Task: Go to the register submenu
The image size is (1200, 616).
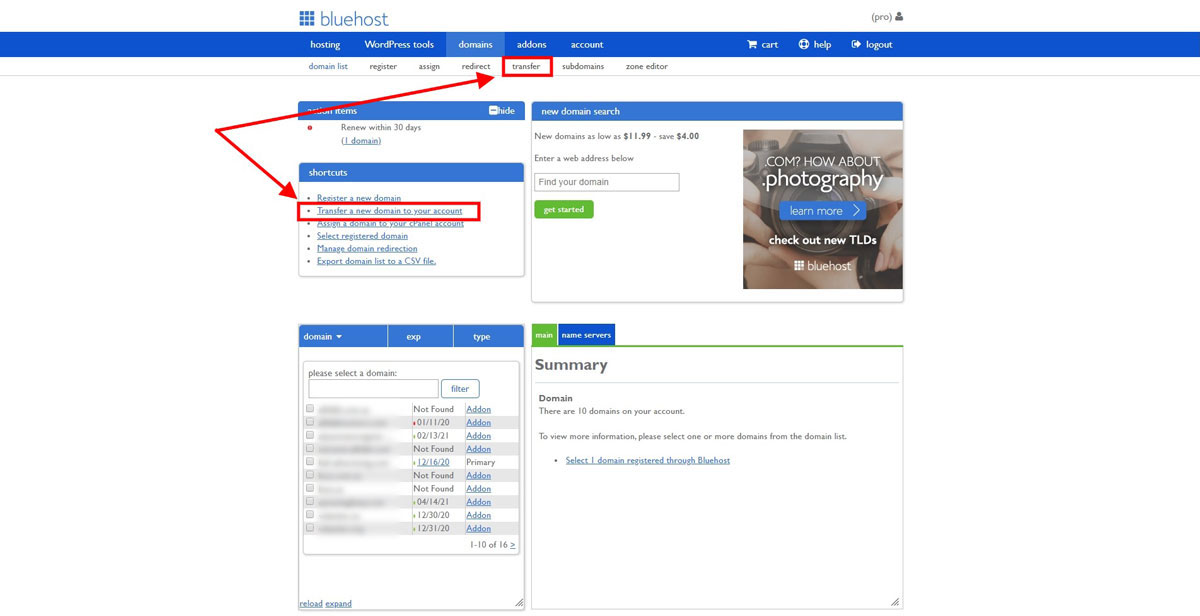Action: 383,66
